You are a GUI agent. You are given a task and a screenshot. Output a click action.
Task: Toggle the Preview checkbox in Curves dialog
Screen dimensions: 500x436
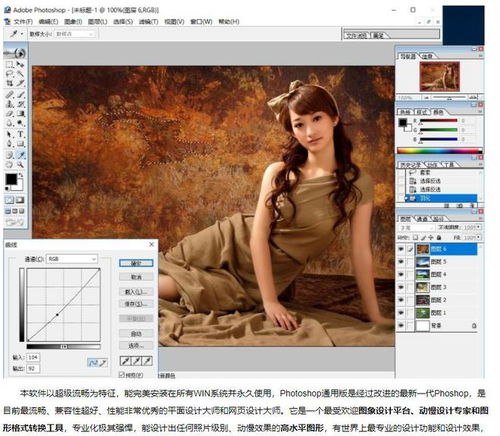pos(122,375)
